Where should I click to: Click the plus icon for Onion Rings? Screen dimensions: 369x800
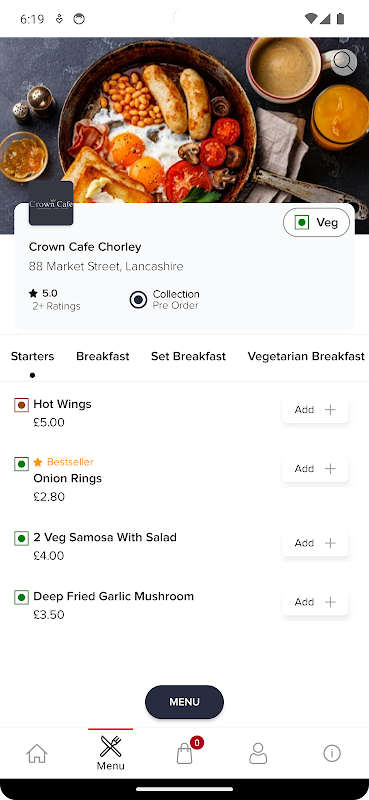point(330,469)
